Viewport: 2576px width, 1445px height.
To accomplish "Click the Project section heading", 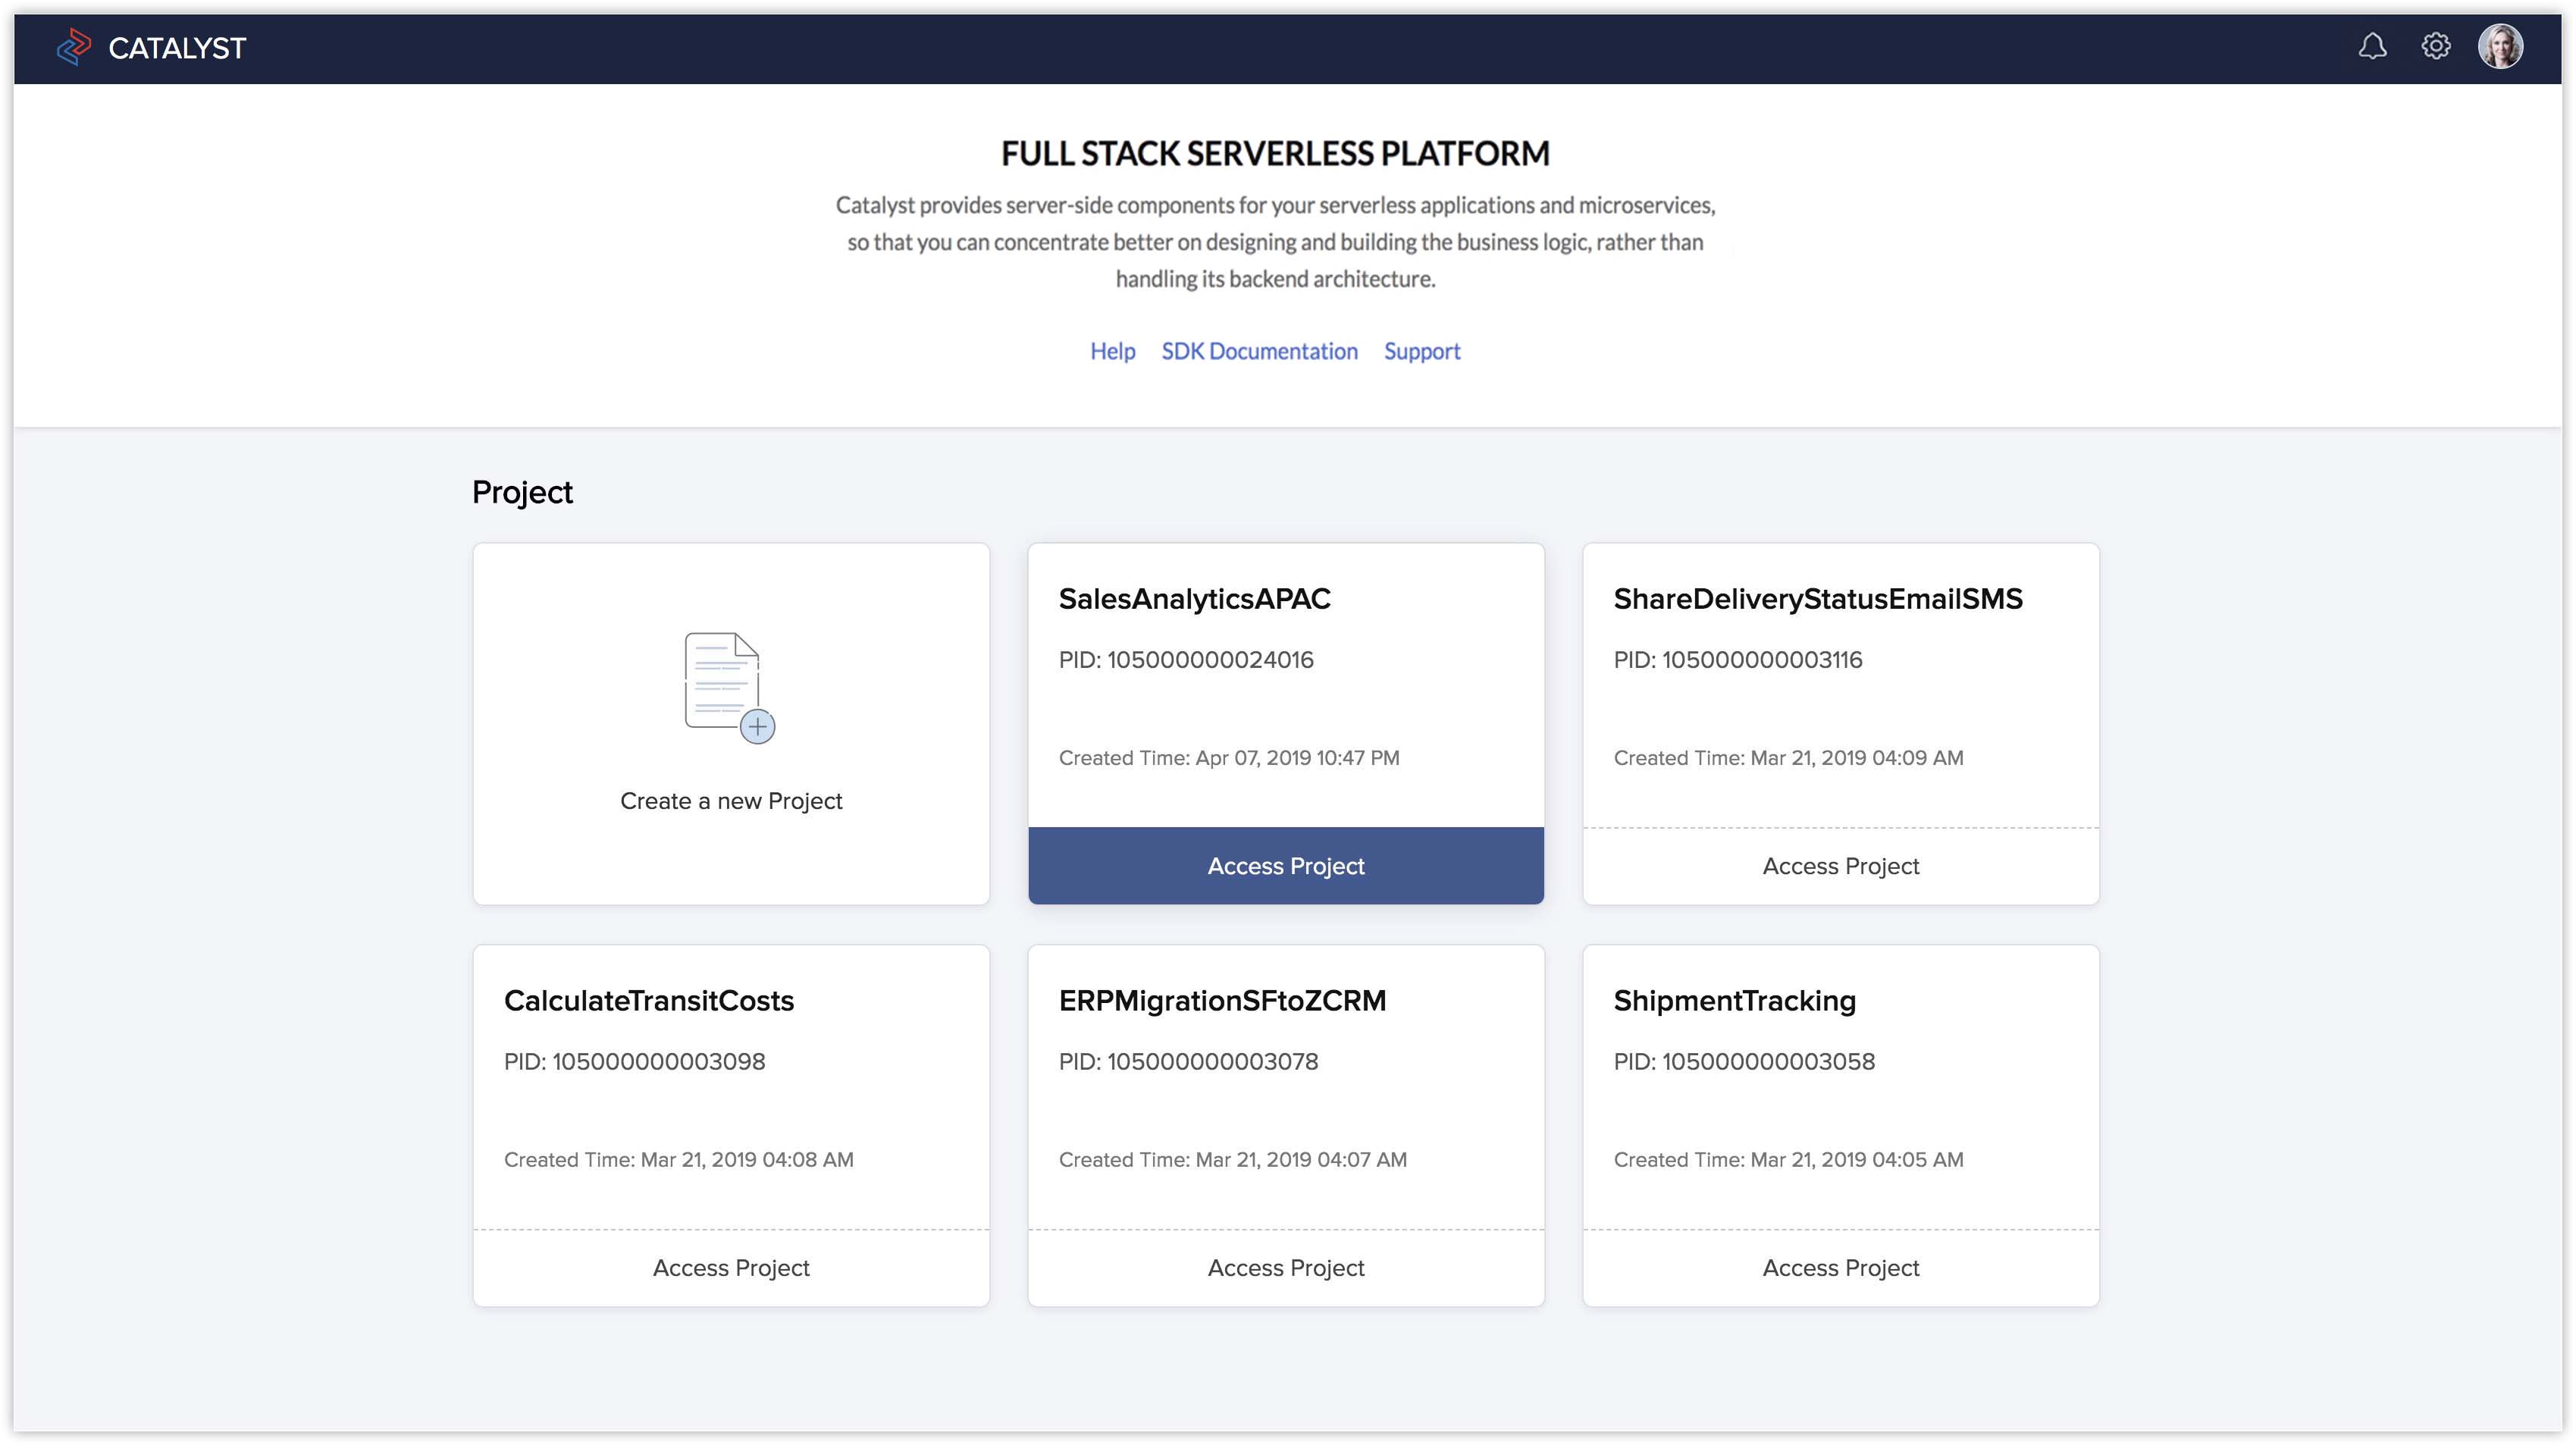I will (x=522, y=493).
